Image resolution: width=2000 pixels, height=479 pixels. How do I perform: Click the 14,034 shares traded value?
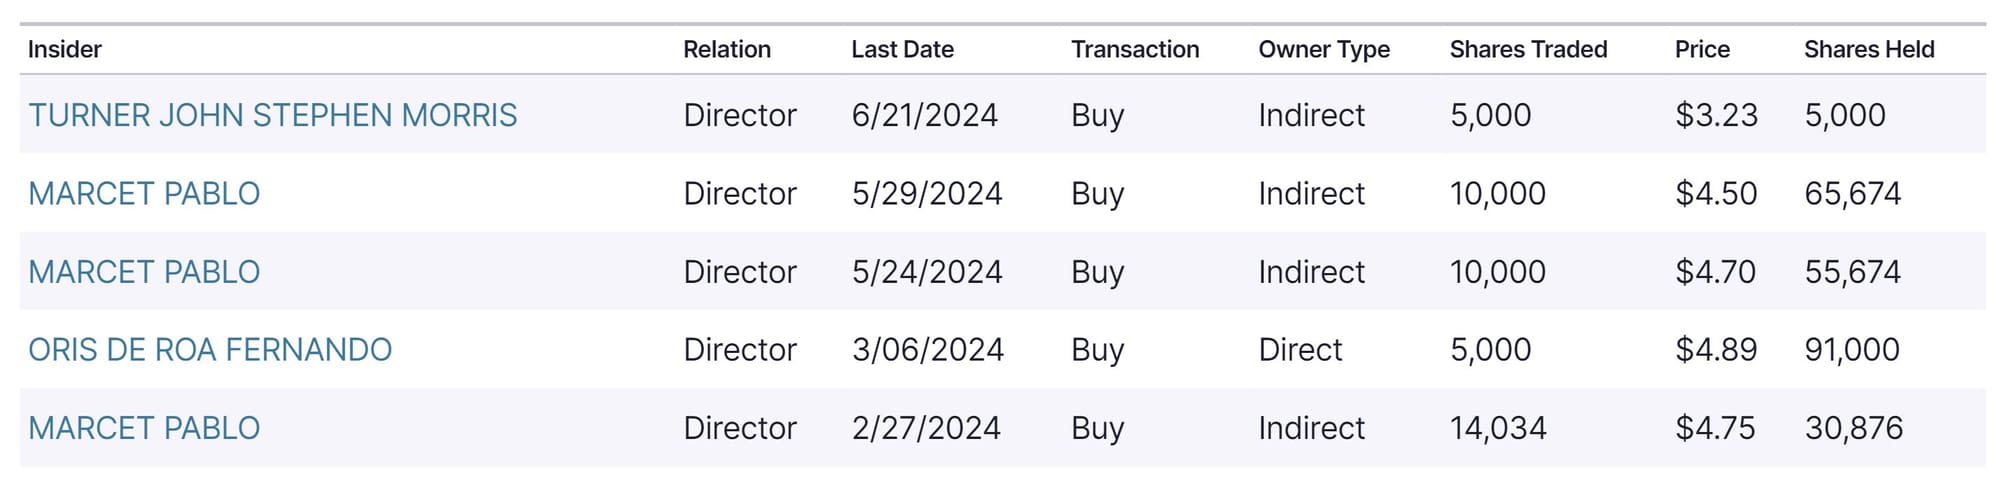[x=1498, y=427]
